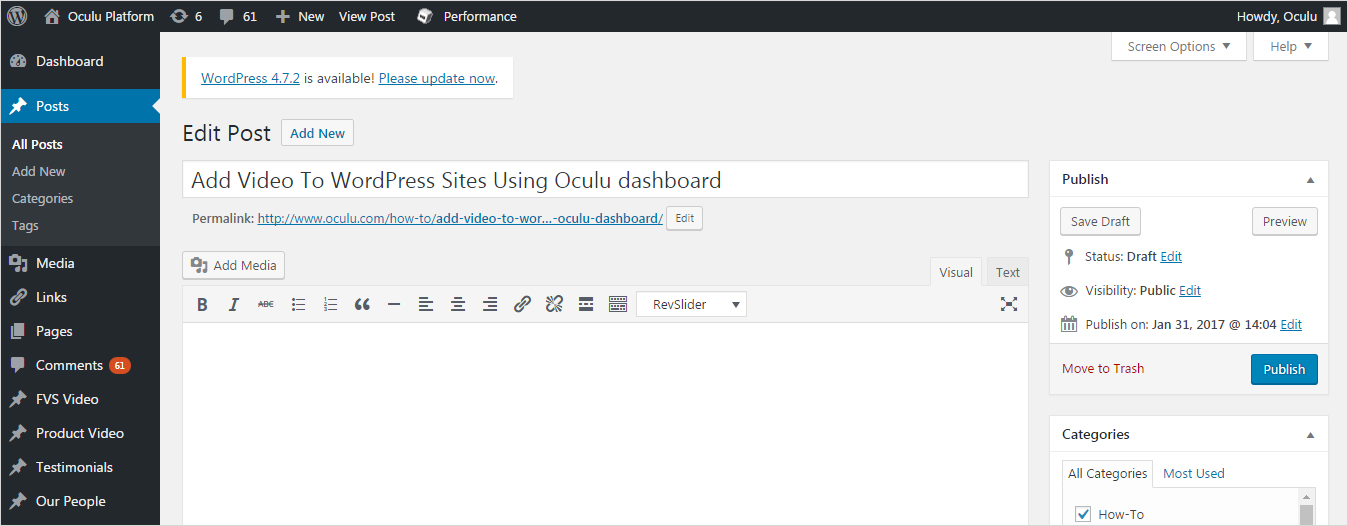Switch to the Visual editor tab
1348x526 pixels.
click(x=956, y=272)
